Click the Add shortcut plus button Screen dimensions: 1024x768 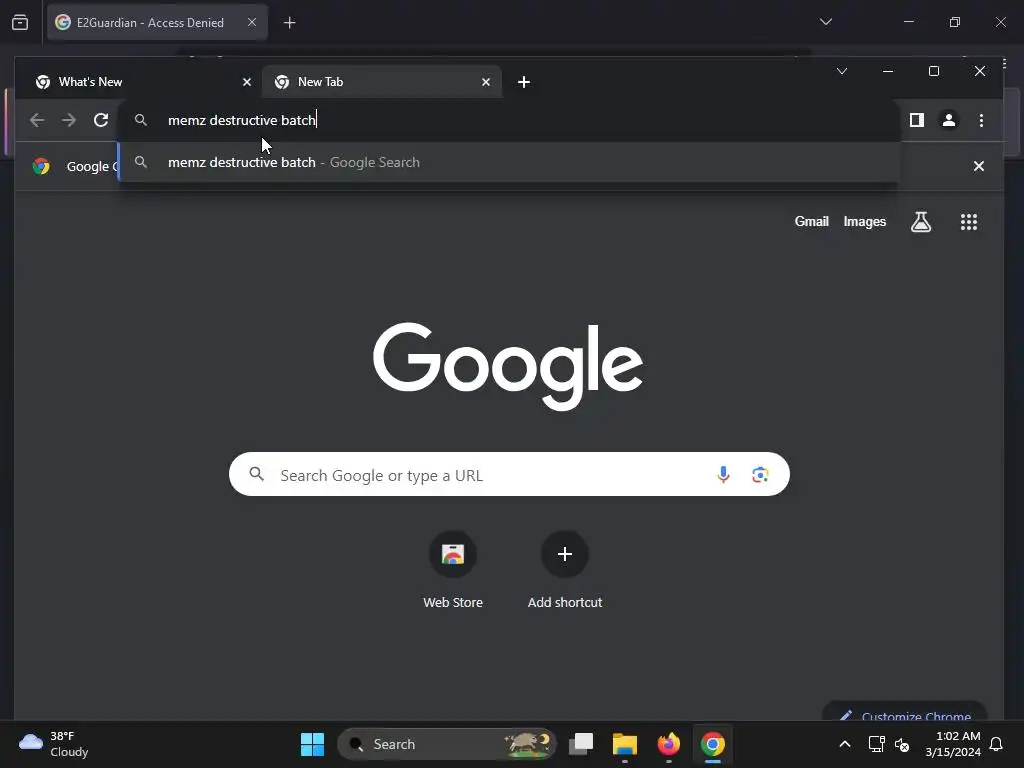[x=565, y=554]
